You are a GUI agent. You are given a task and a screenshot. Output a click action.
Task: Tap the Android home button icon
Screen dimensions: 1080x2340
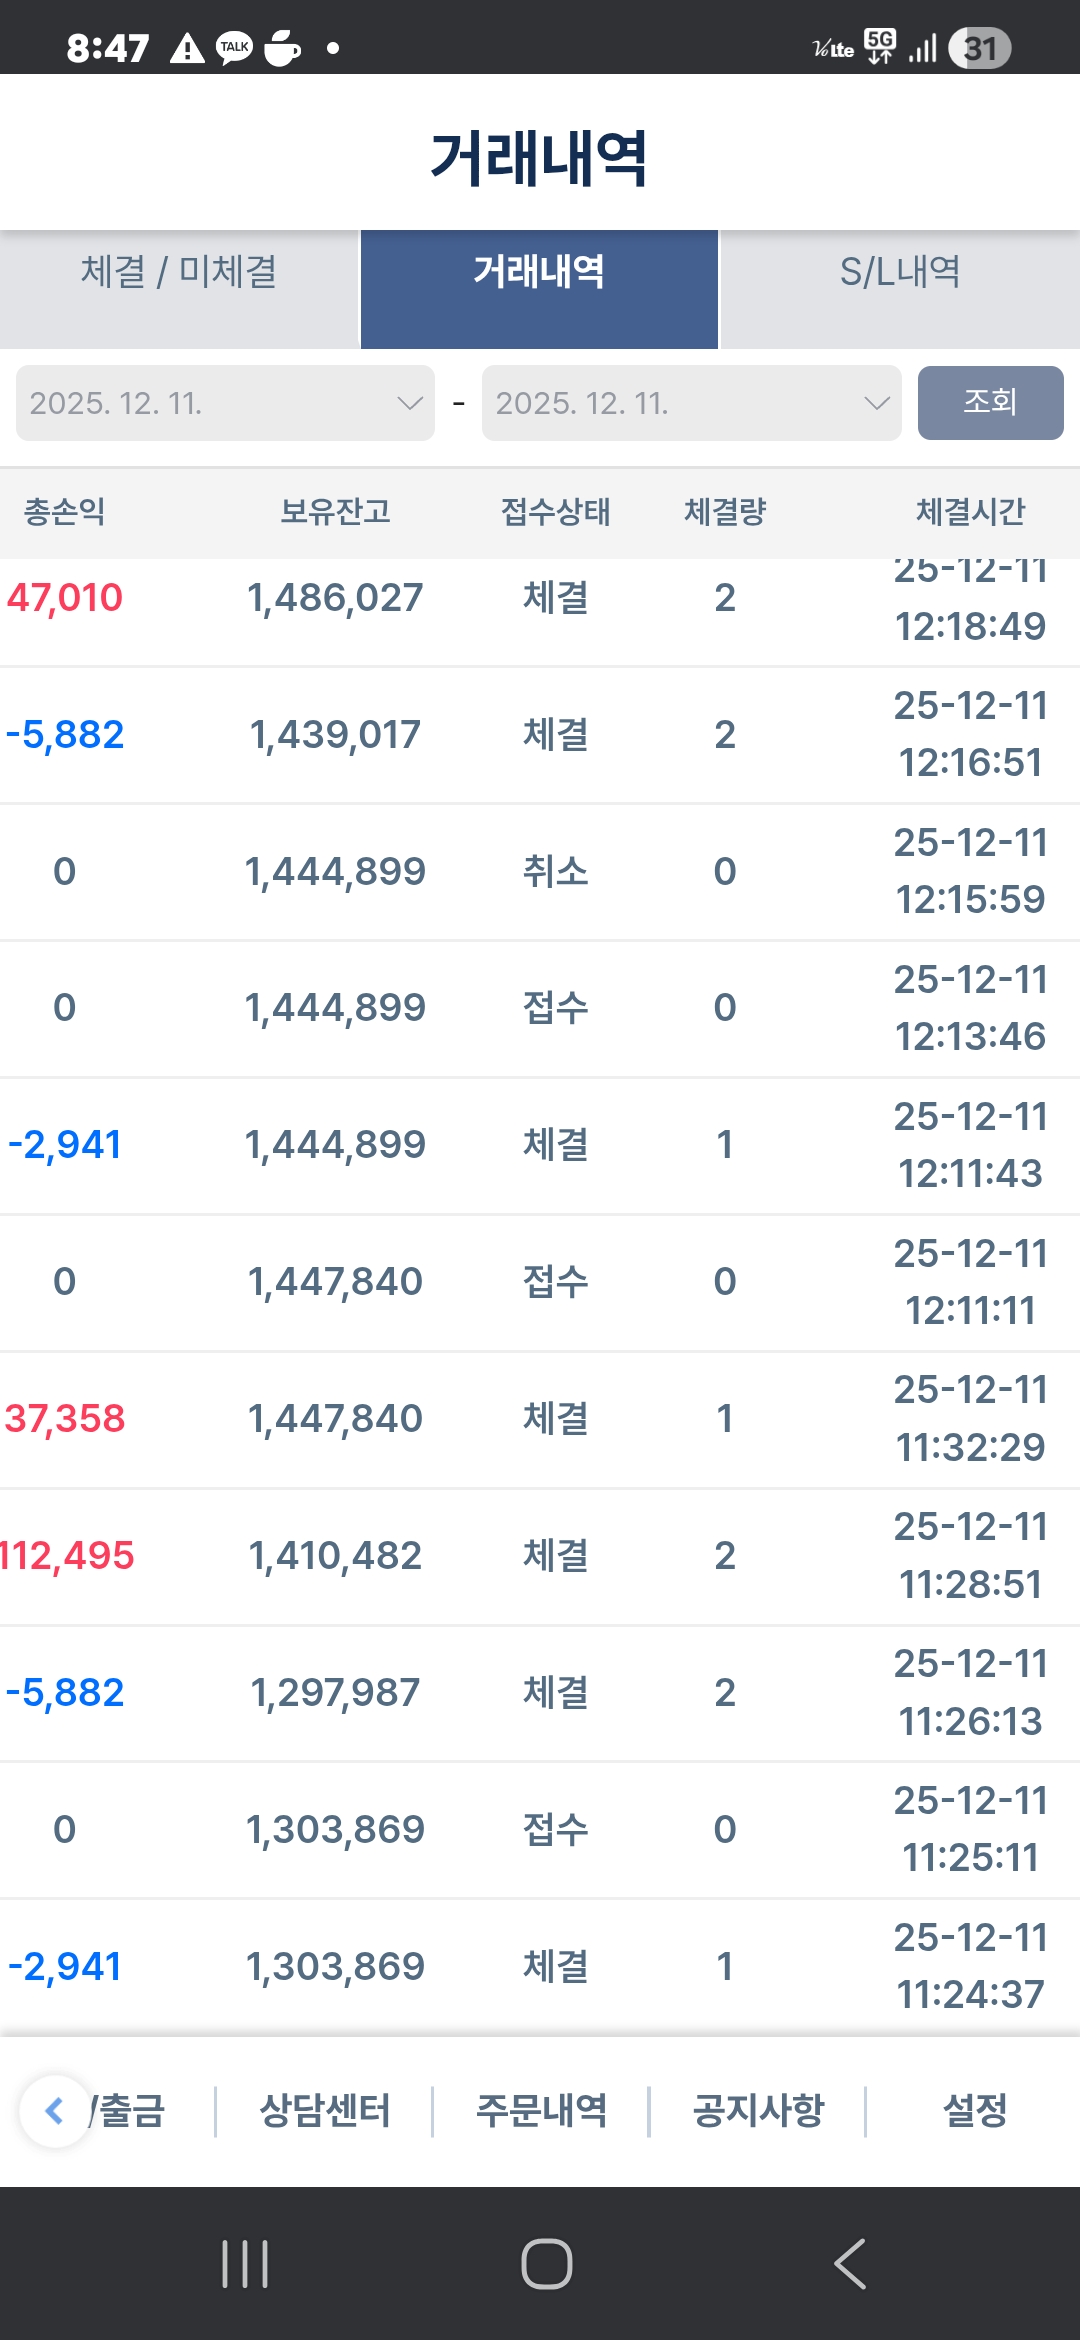(547, 2264)
